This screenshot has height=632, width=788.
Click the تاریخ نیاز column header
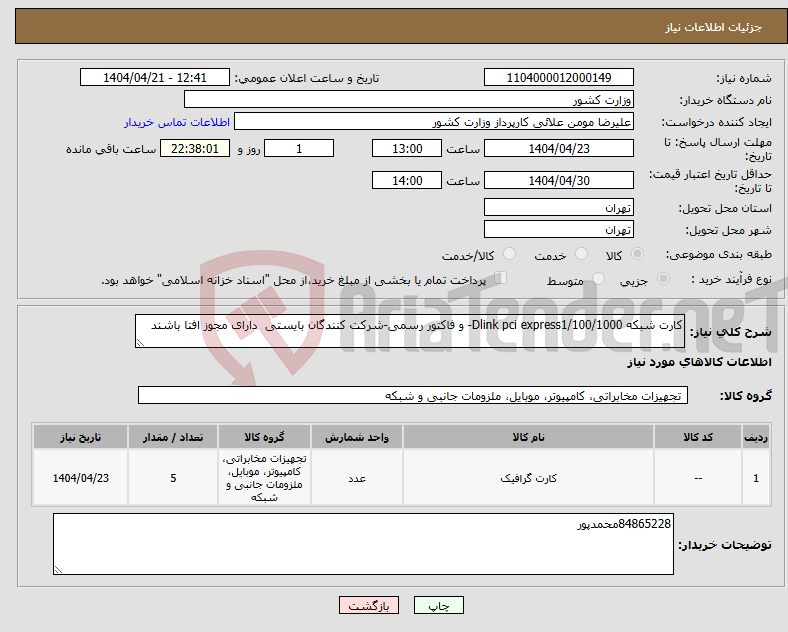tap(80, 437)
